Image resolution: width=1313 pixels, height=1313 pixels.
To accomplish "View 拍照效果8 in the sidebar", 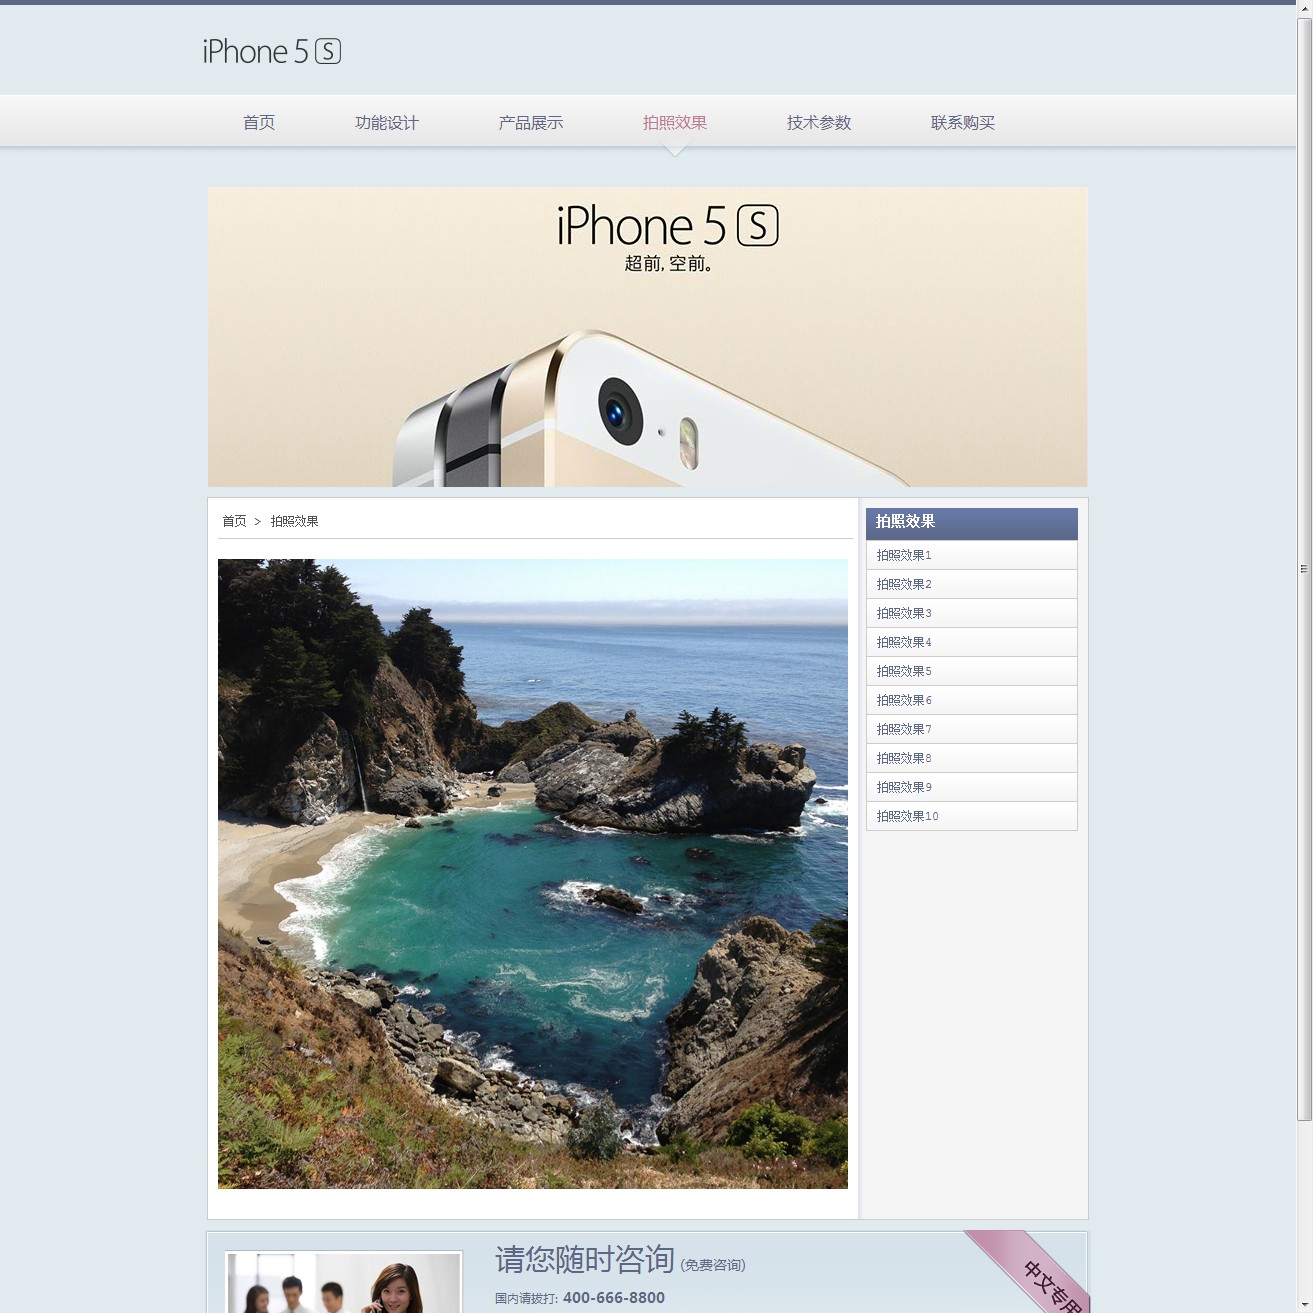I will tap(904, 758).
